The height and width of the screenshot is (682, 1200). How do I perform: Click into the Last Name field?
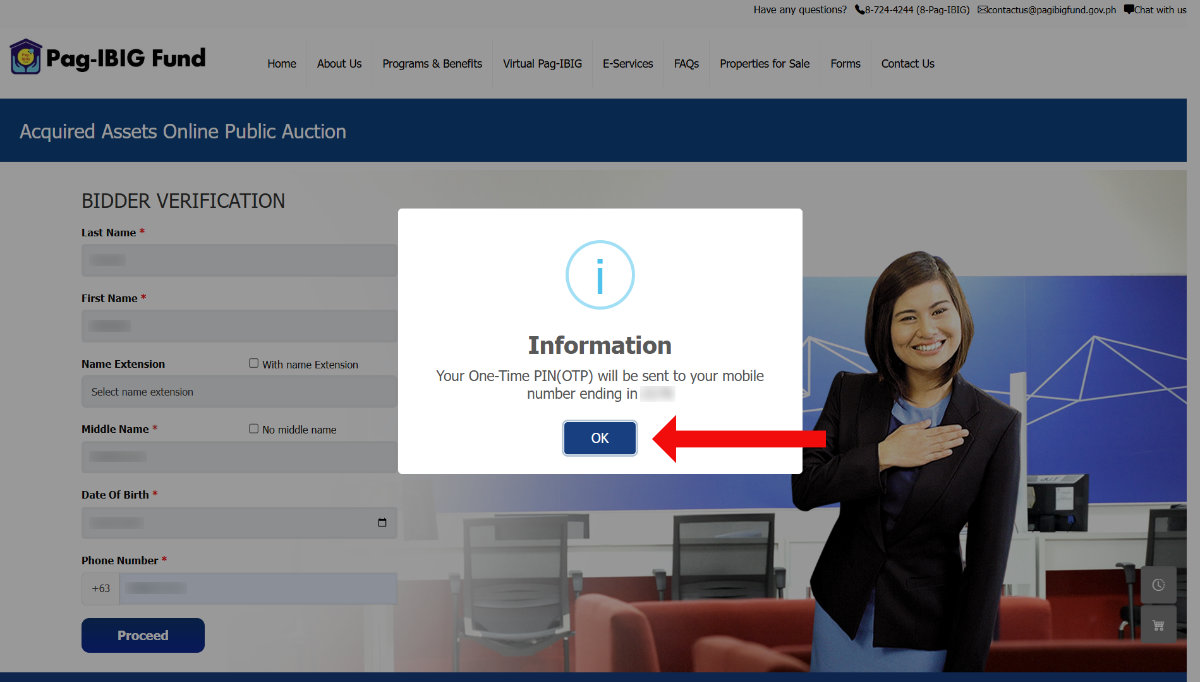[x=239, y=261]
